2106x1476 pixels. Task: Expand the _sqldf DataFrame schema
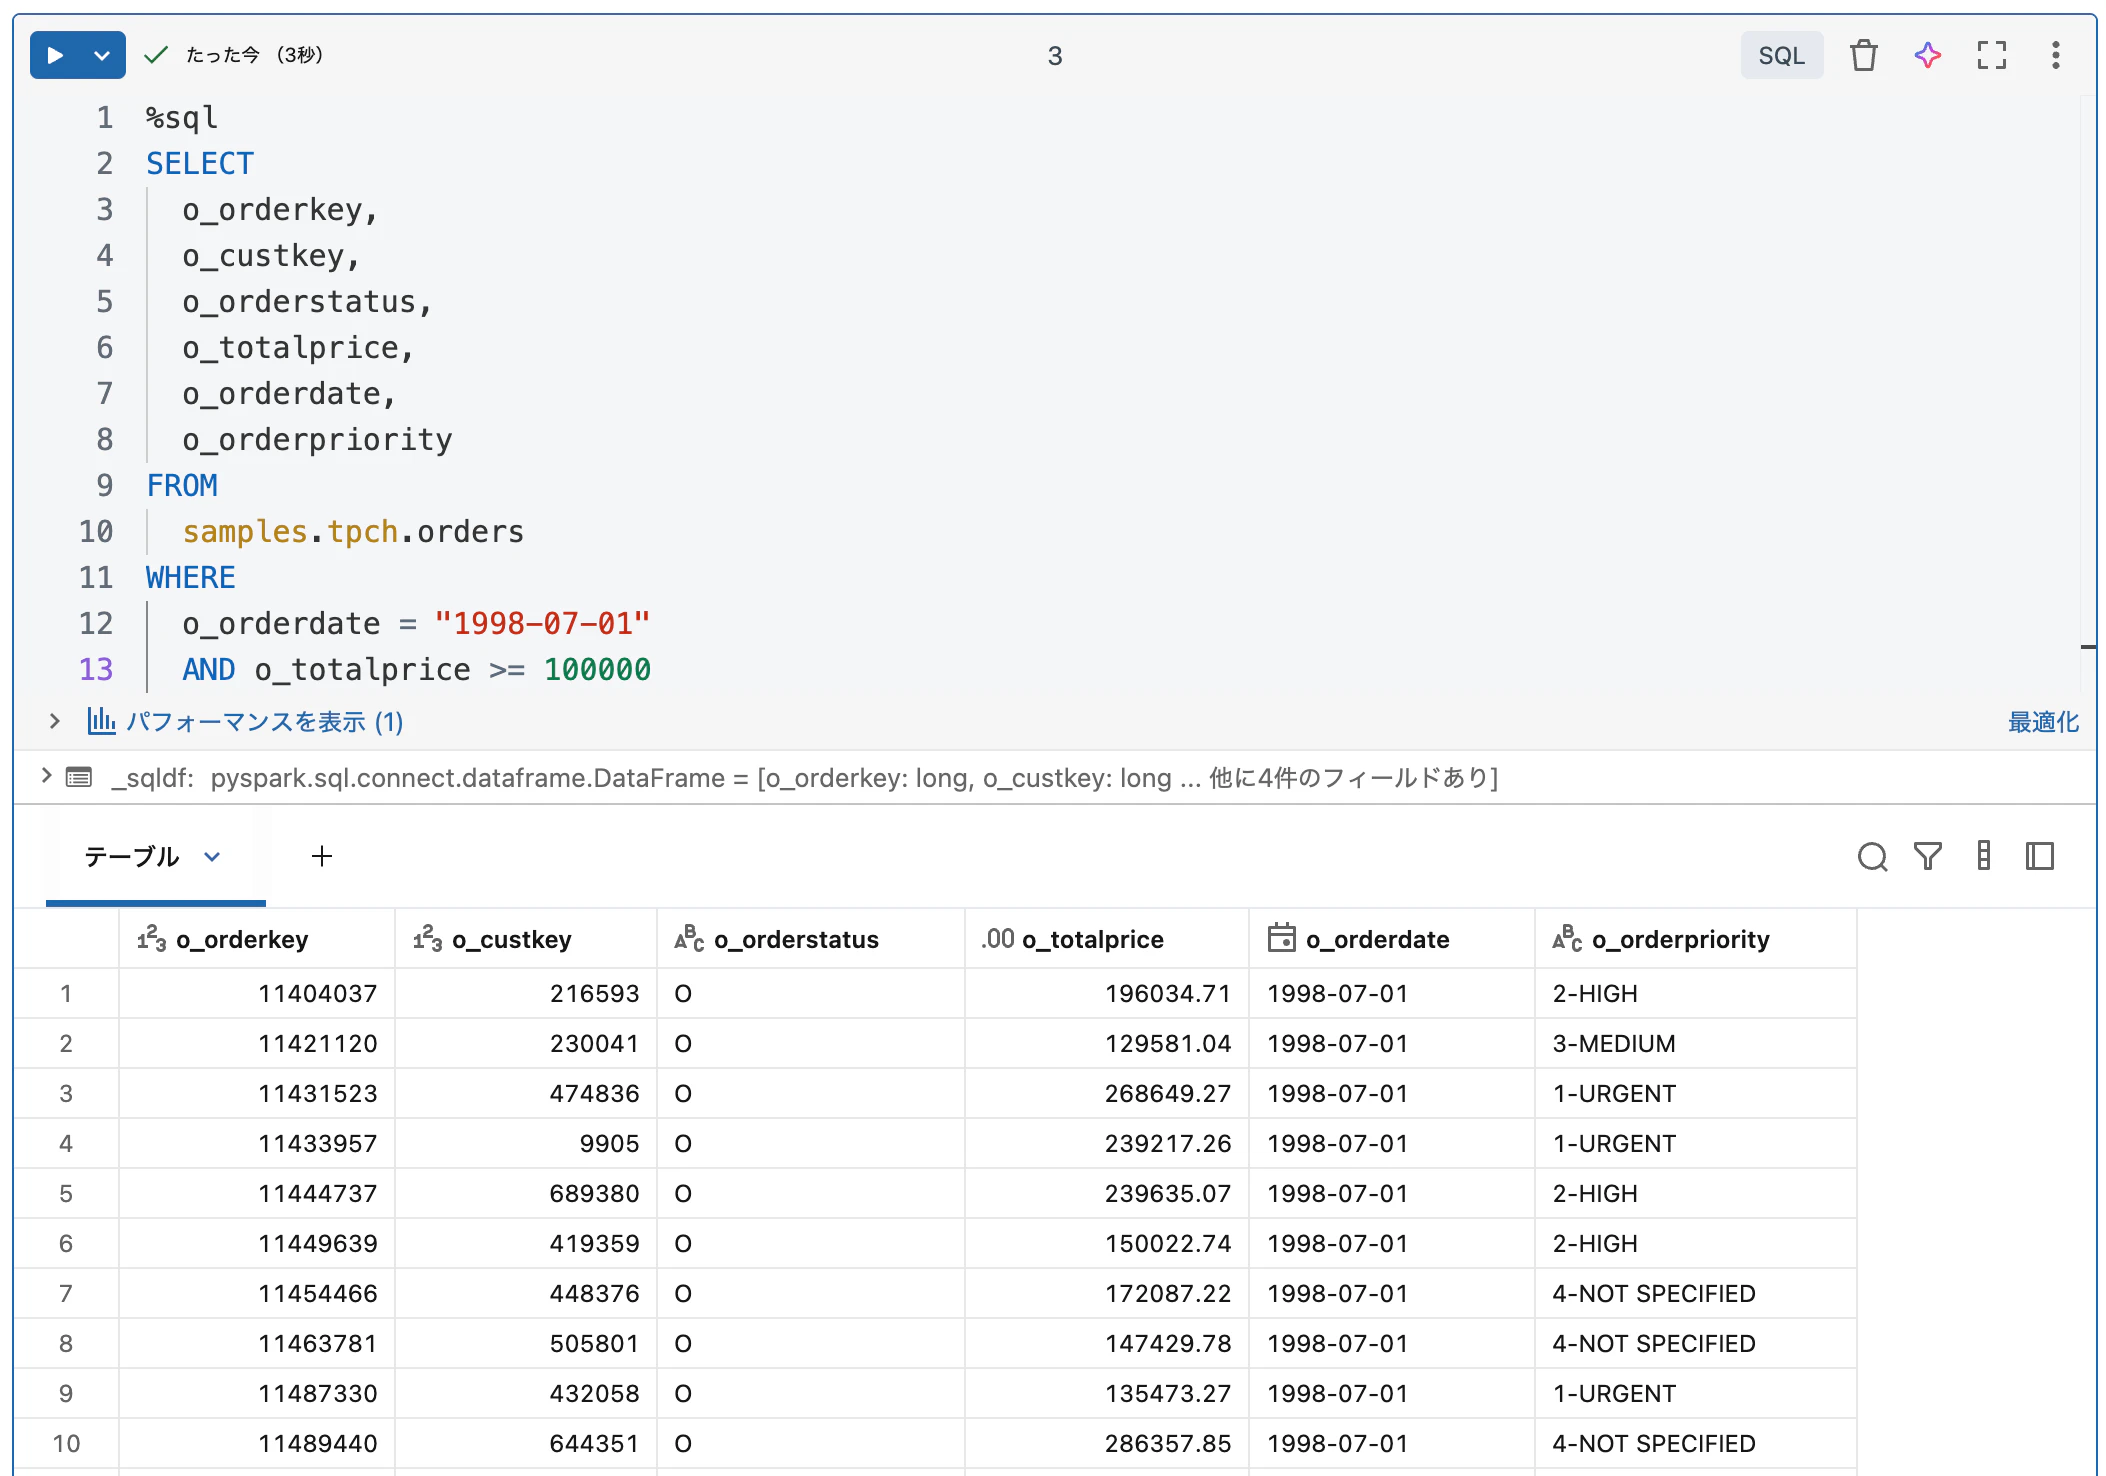click(x=45, y=775)
